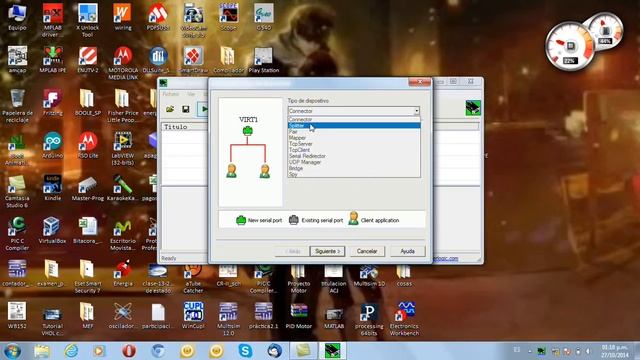
Task: Open the wiring desktop shortcut
Action: (122, 17)
